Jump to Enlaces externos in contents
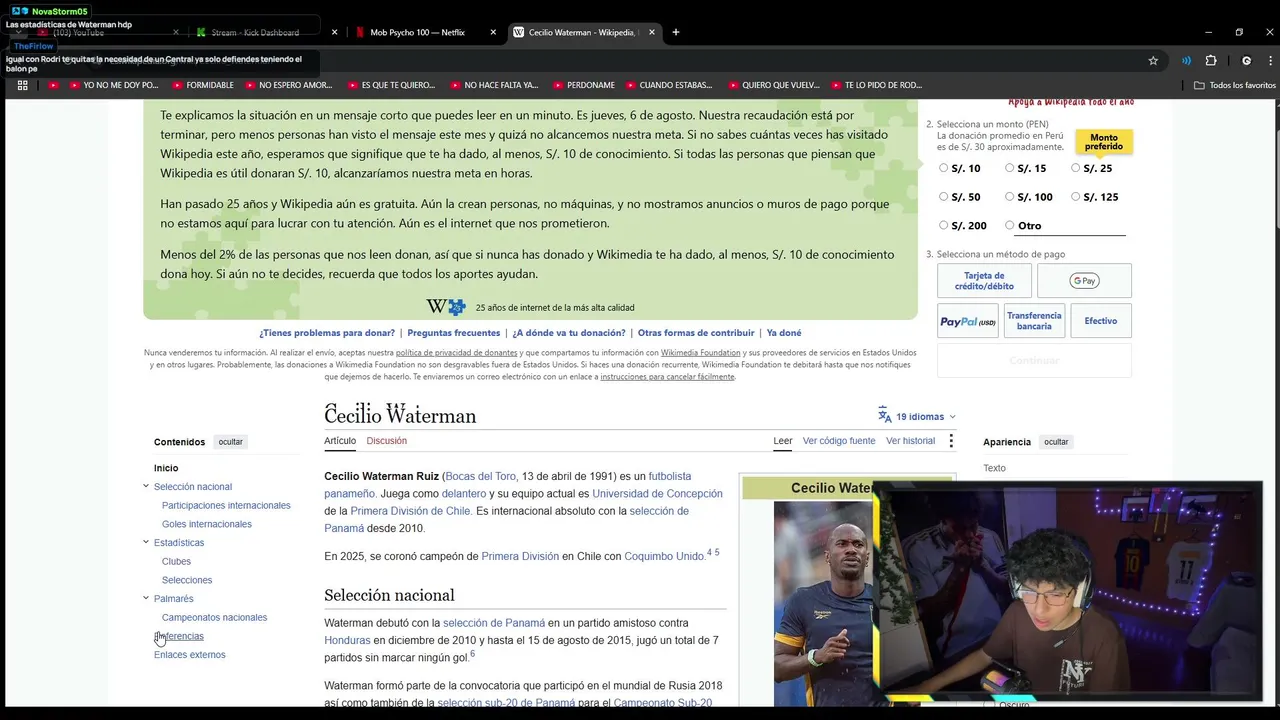Viewport: 1280px width, 720px height. coord(190,655)
